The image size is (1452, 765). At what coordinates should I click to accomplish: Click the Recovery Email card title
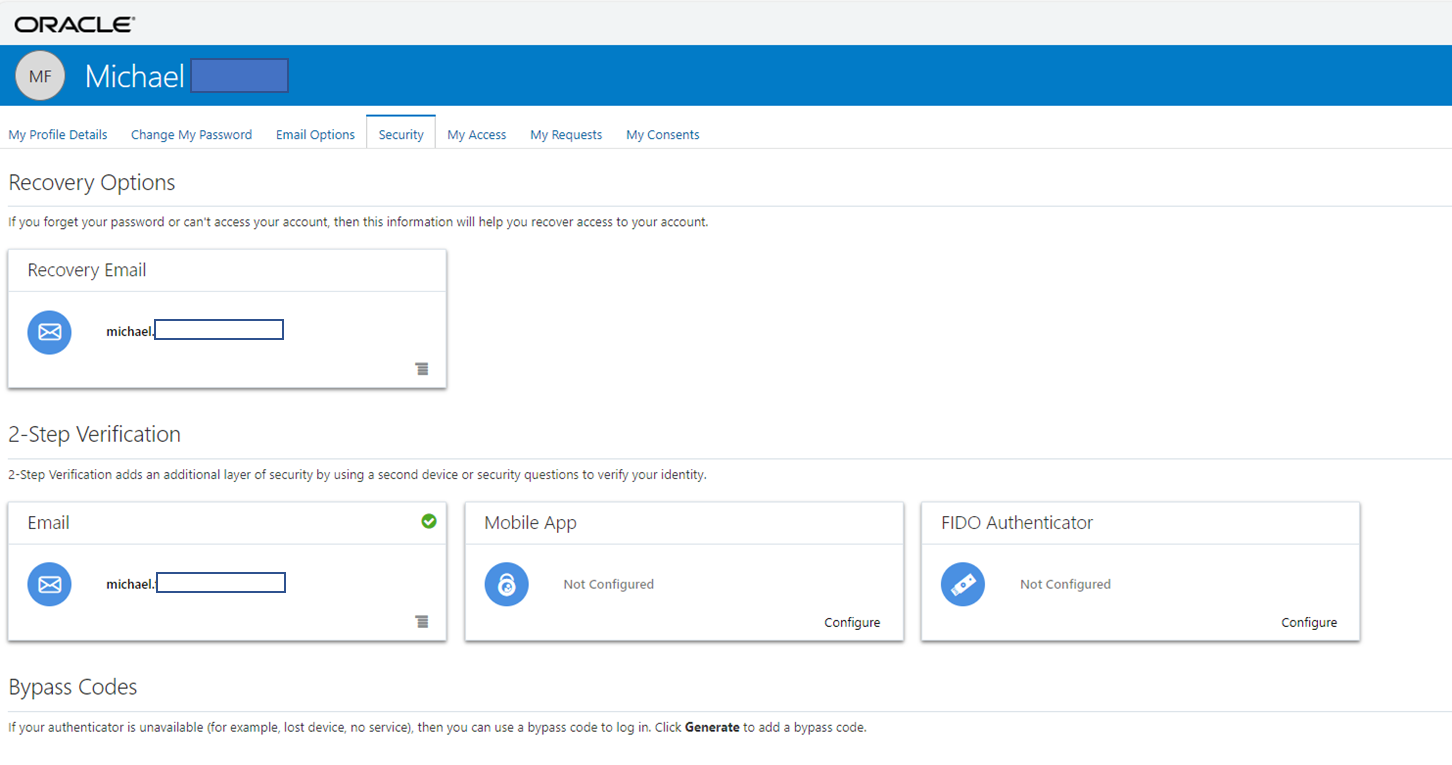click(x=87, y=270)
